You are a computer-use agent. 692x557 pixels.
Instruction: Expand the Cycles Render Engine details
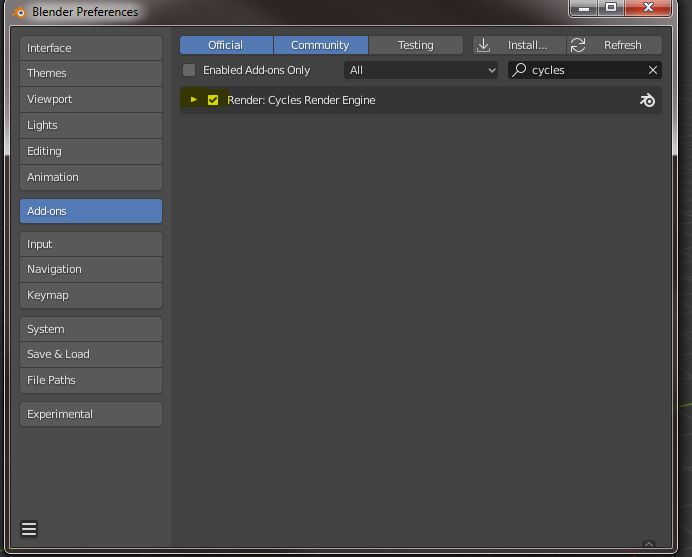click(193, 100)
